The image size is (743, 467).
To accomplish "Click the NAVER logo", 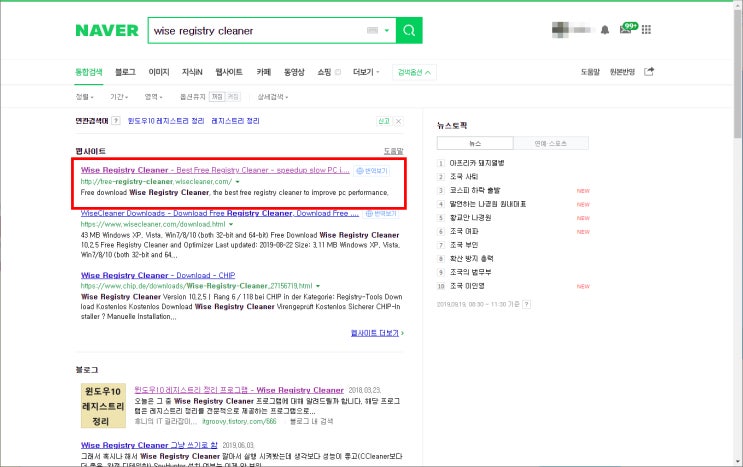I will tap(107, 30).
